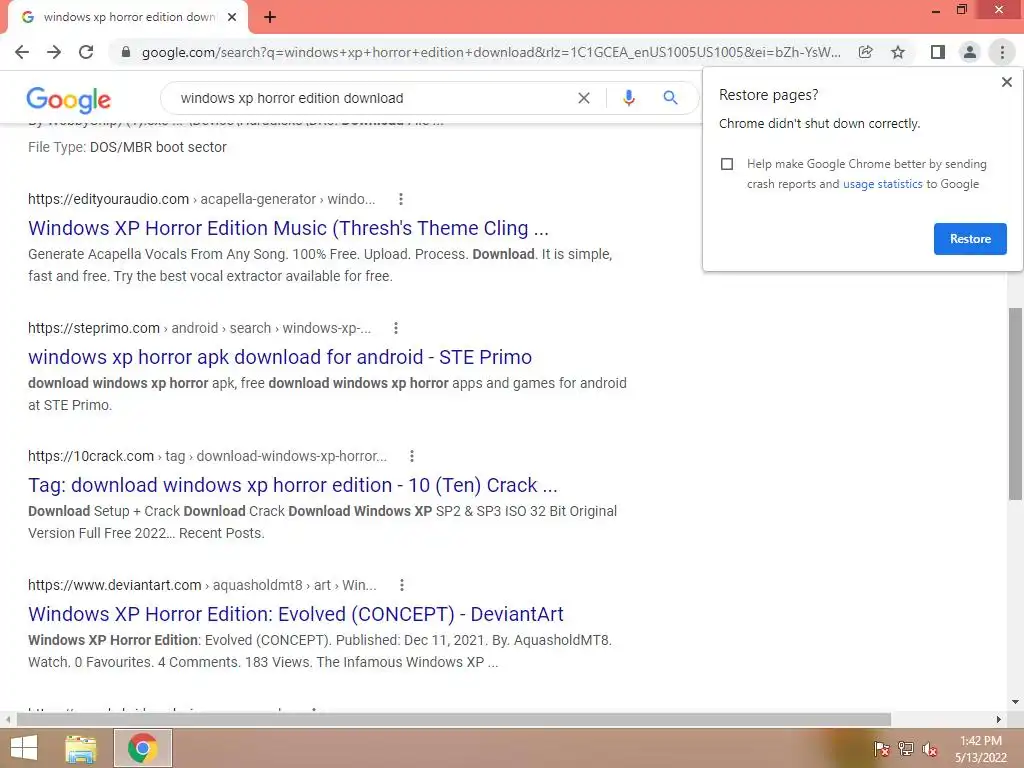Click the Chrome taskbar icon
Image resolution: width=1024 pixels, height=768 pixels.
[142, 748]
